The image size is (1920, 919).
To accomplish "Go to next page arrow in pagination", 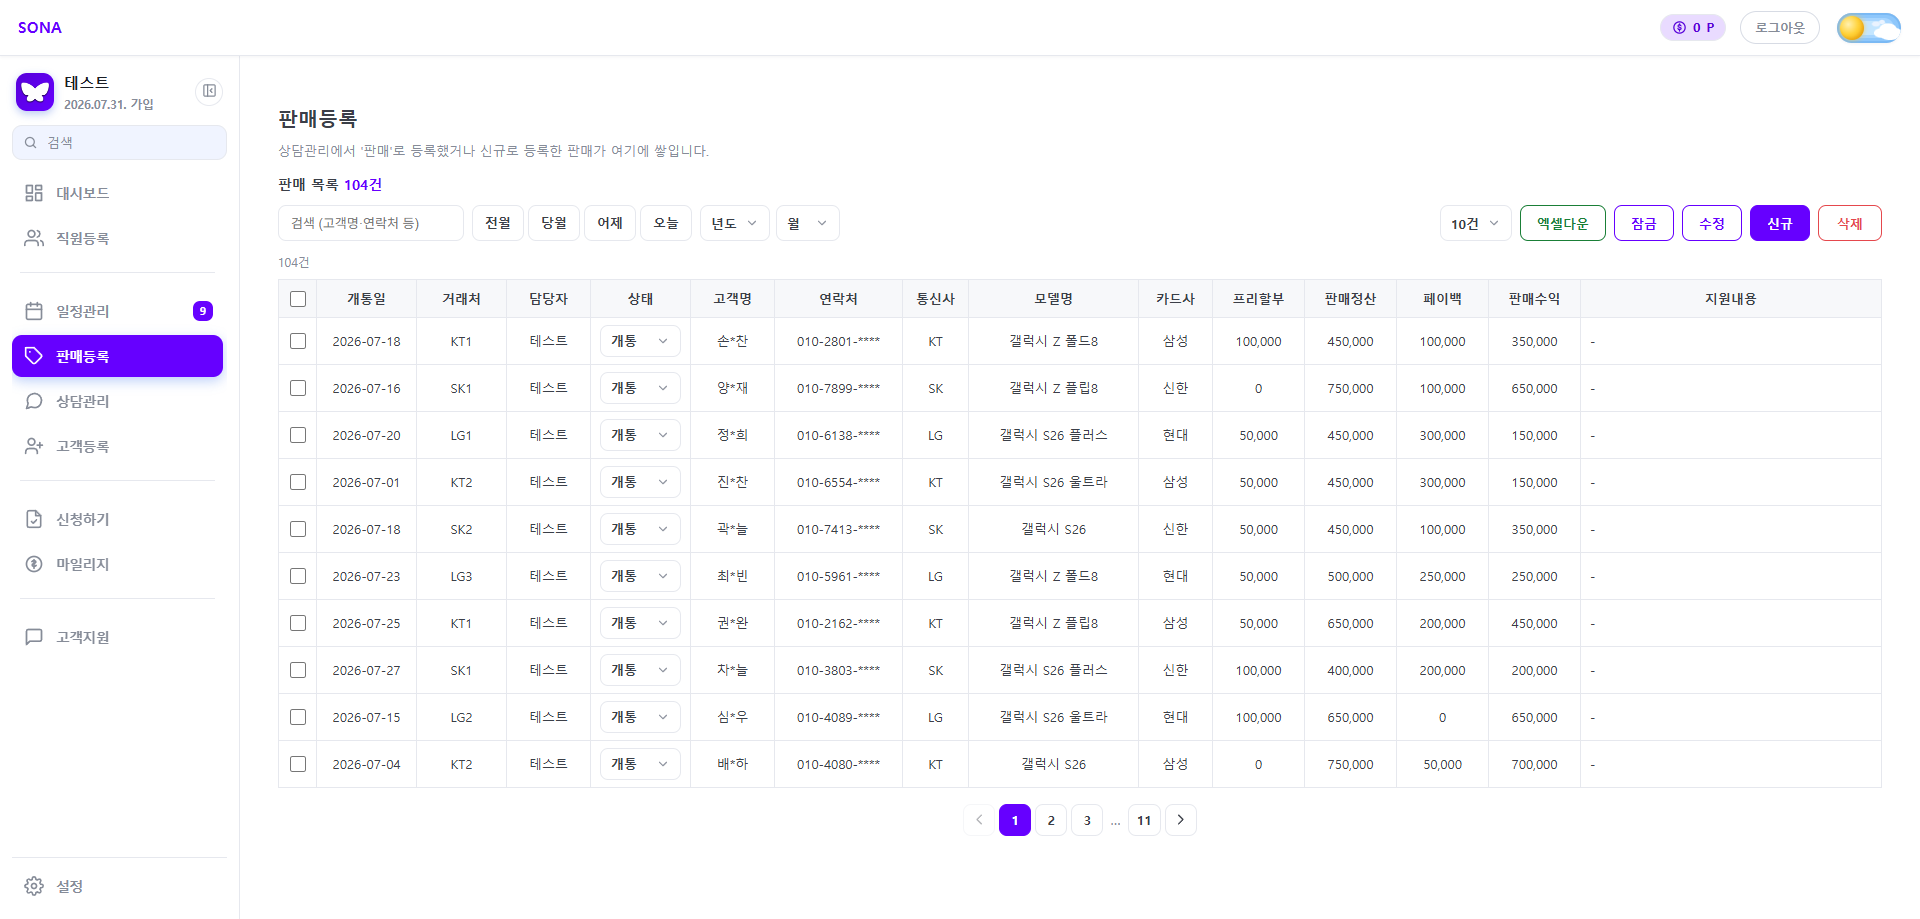I will point(1181,820).
